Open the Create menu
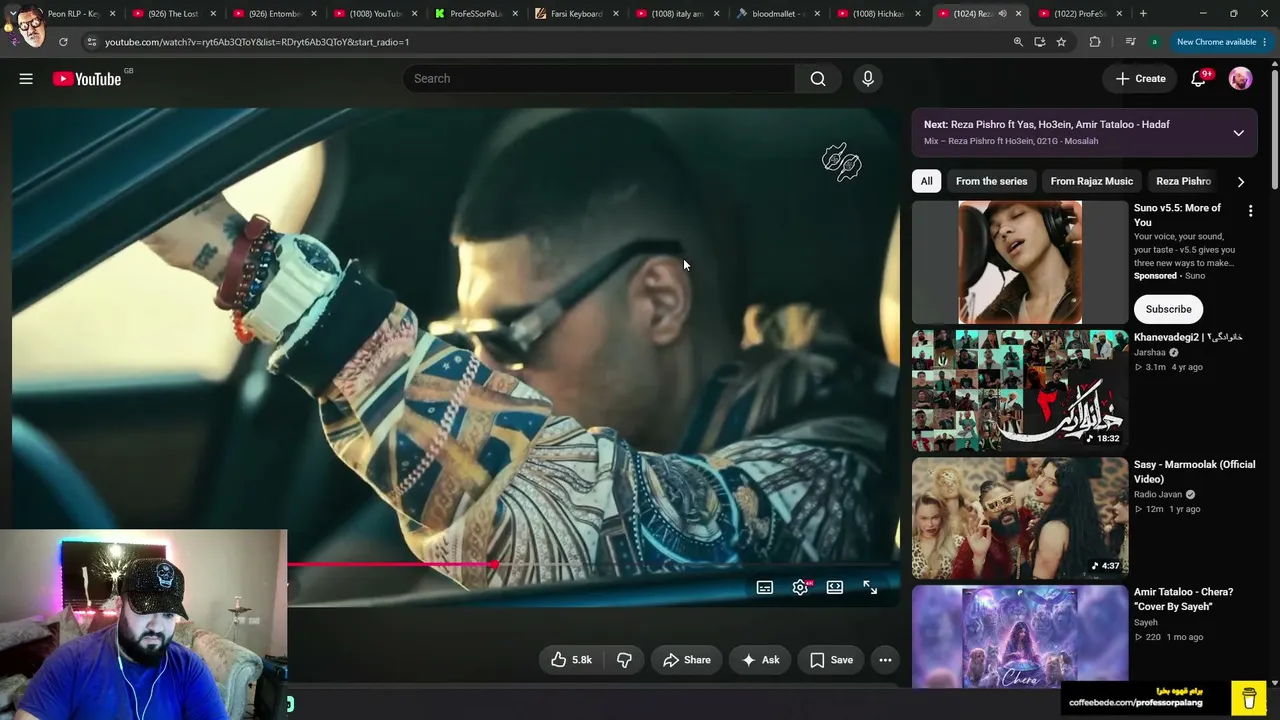The width and height of the screenshot is (1280, 720). [x=1140, y=79]
